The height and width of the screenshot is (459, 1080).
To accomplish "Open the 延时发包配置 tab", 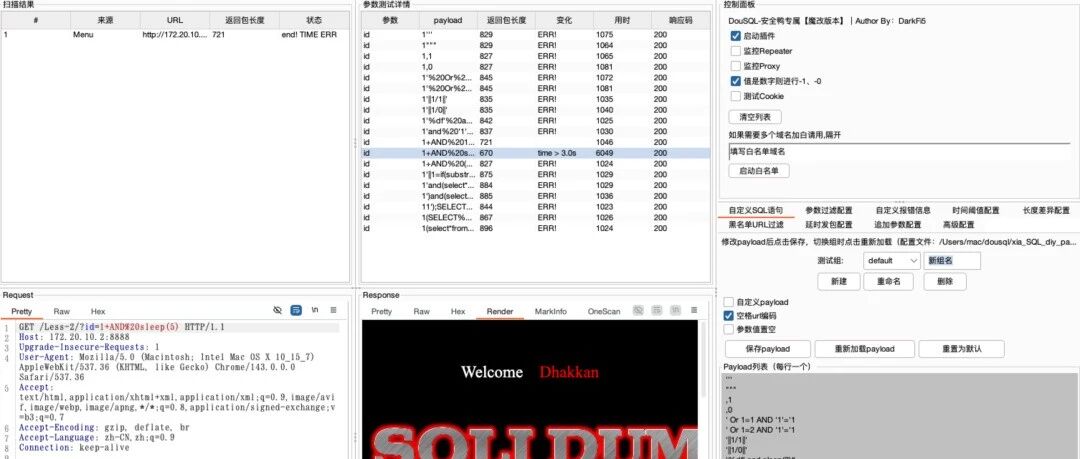I will 829,224.
